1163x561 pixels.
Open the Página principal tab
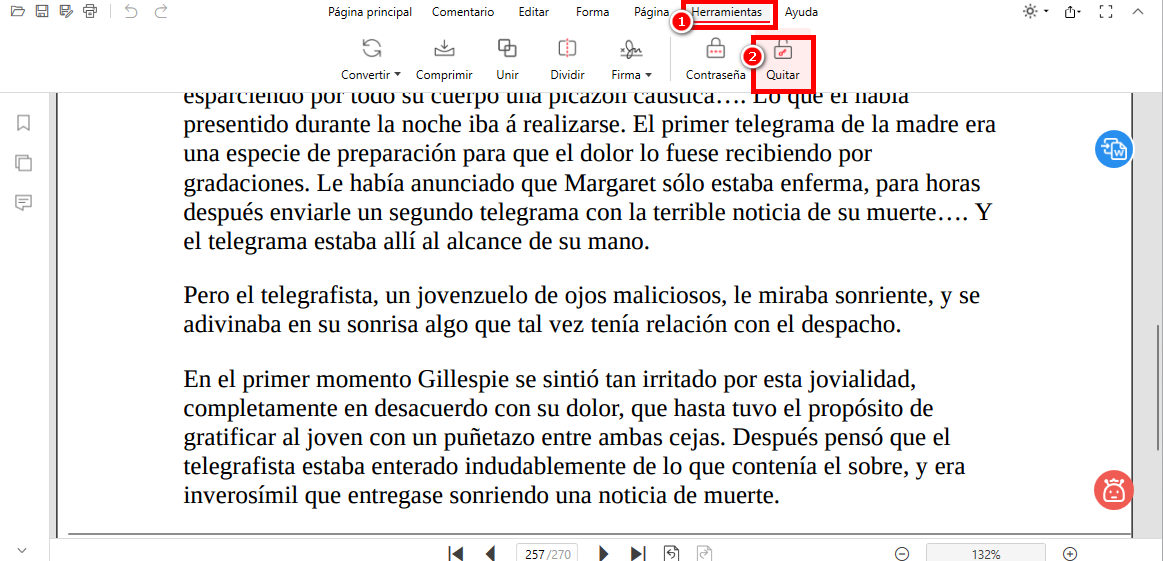[x=370, y=12]
